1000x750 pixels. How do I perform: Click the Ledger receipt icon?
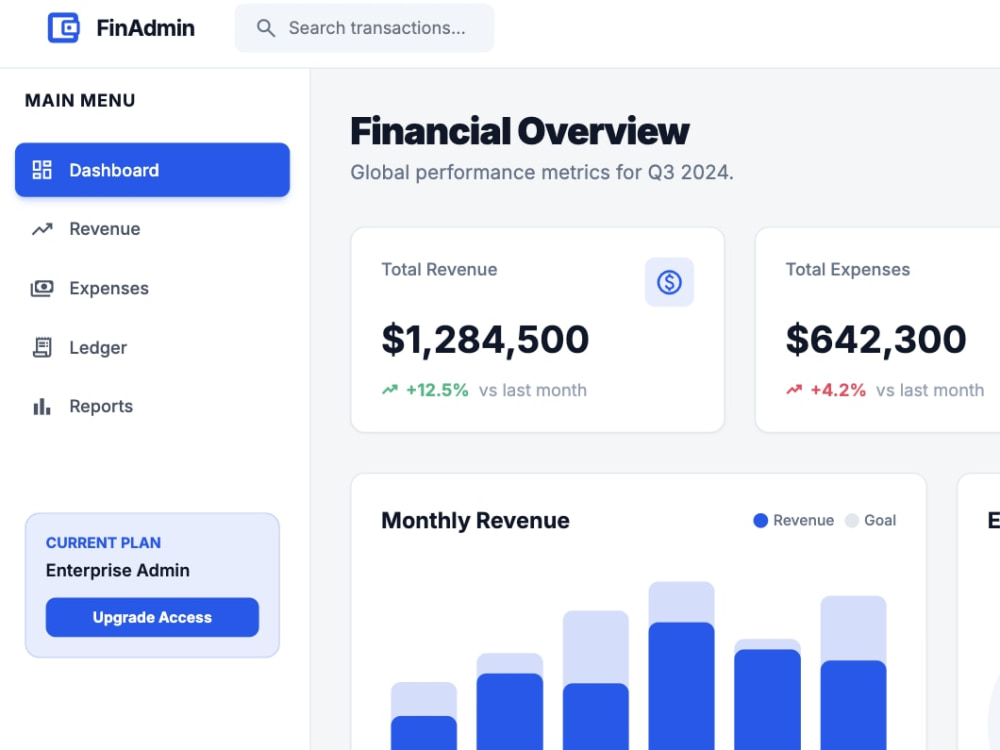[42, 348]
